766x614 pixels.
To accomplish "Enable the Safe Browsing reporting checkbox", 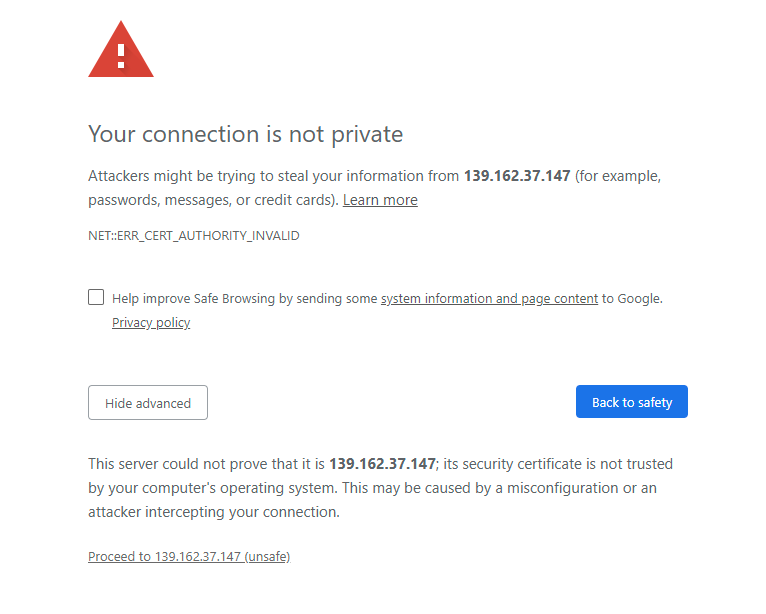I will tap(96, 297).
